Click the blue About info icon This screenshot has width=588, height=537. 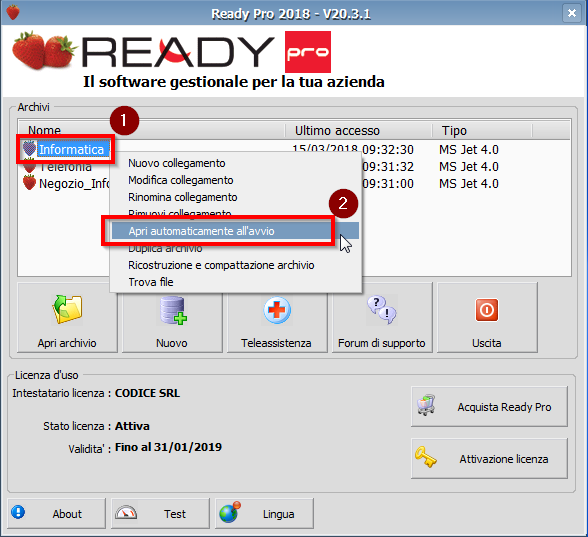(18, 512)
